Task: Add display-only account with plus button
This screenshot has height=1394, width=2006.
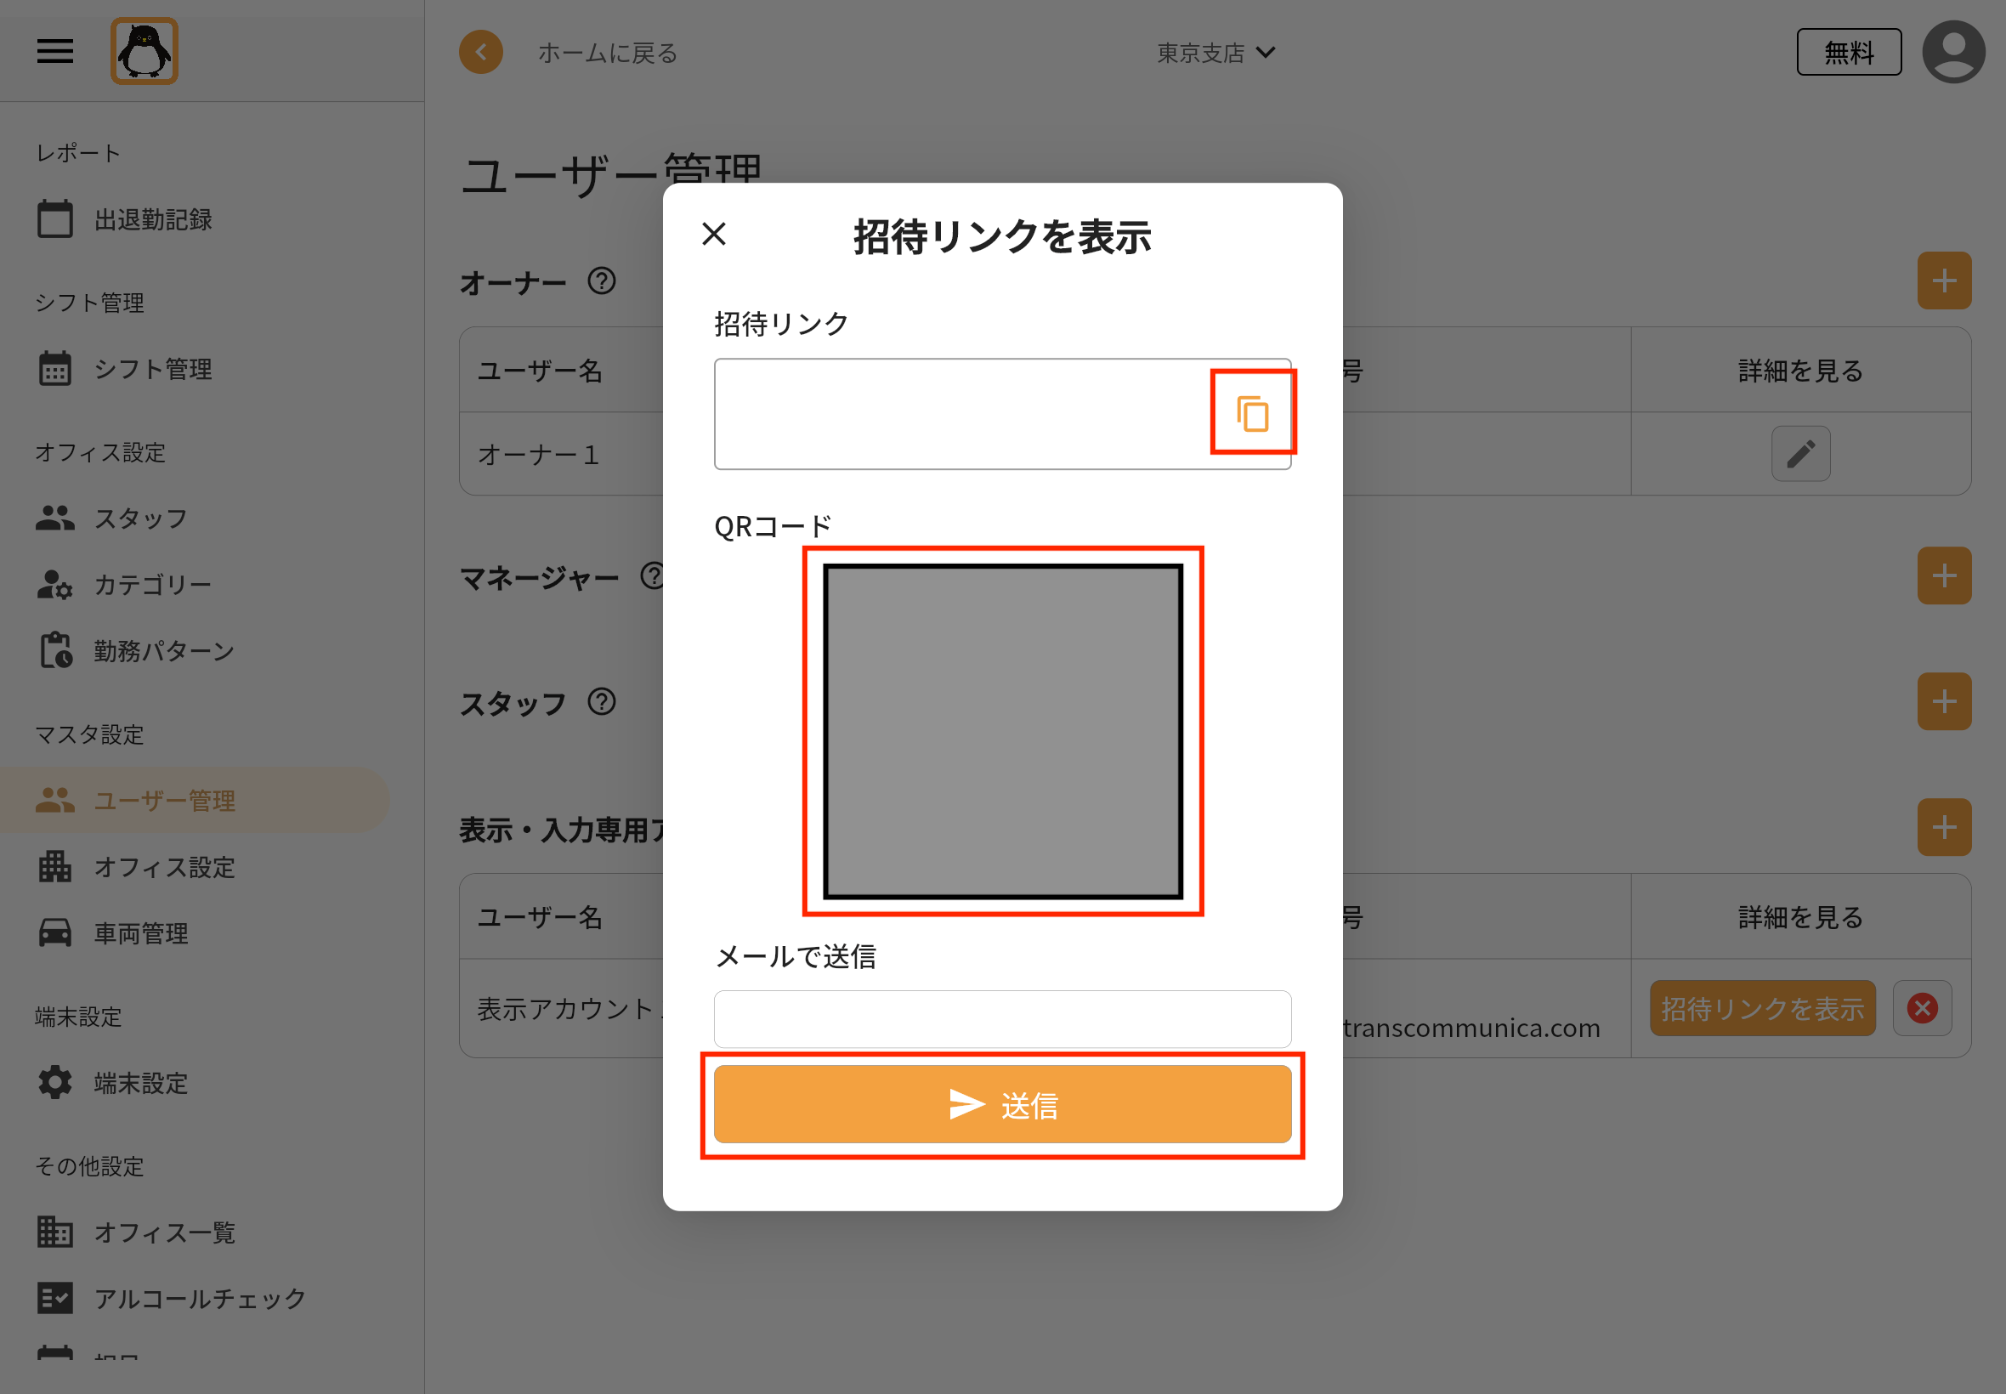Action: tap(1944, 827)
